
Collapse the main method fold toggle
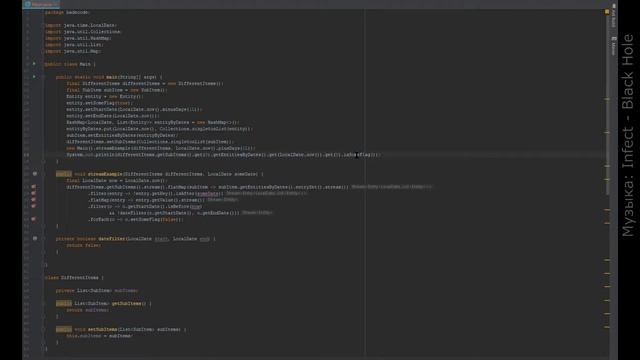(43, 77)
